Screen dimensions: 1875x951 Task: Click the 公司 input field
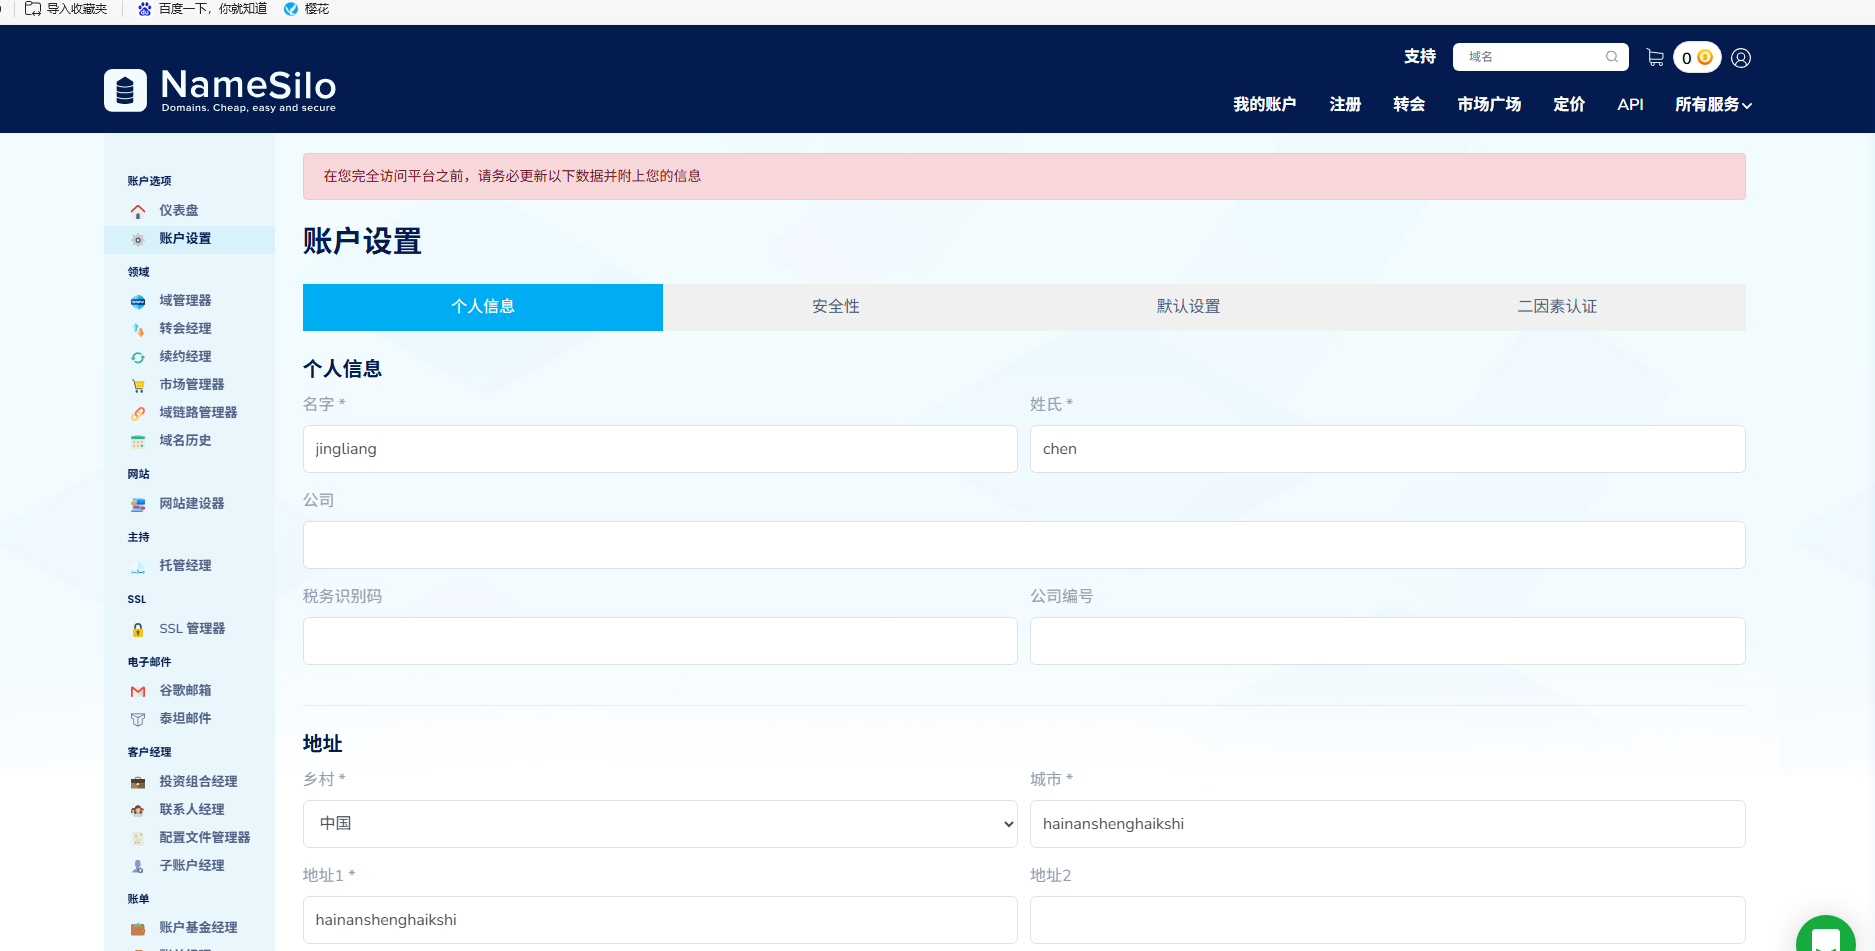[1023, 545]
